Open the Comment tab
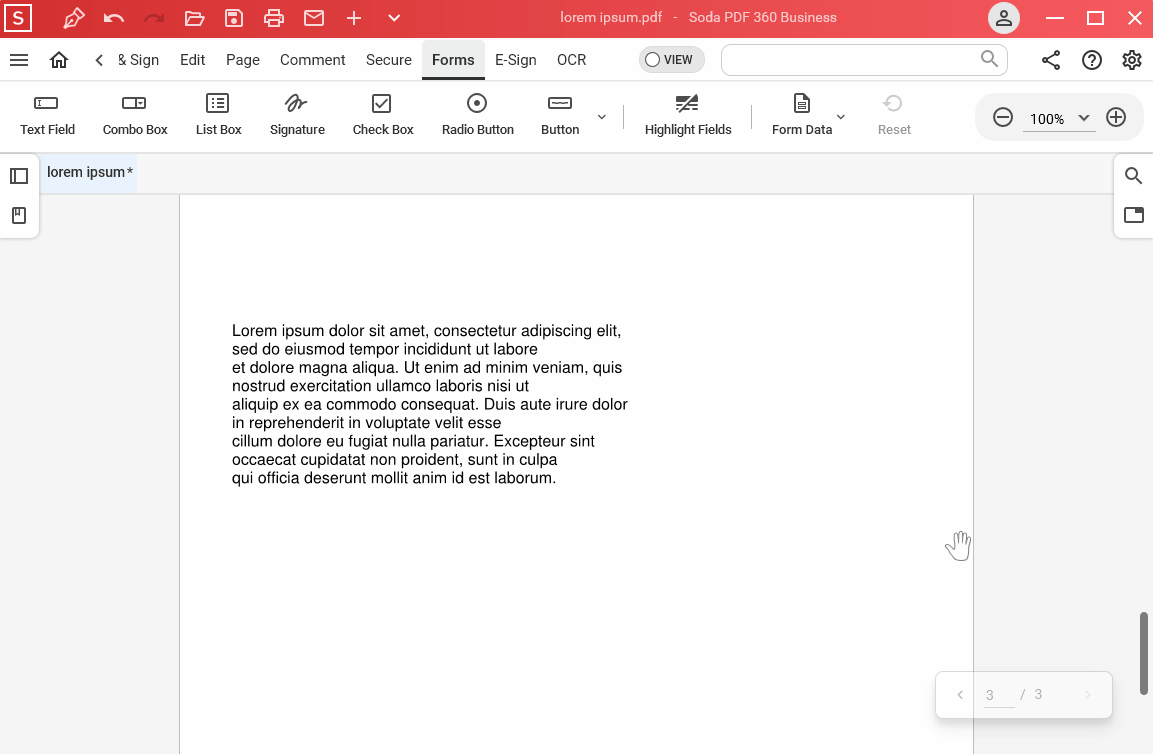 pyautogui.click(x=313, y=60)
